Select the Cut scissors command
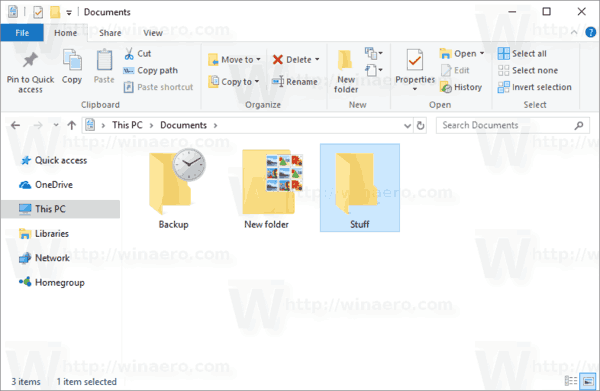600x391 pixels. click(x=138, y=54)
